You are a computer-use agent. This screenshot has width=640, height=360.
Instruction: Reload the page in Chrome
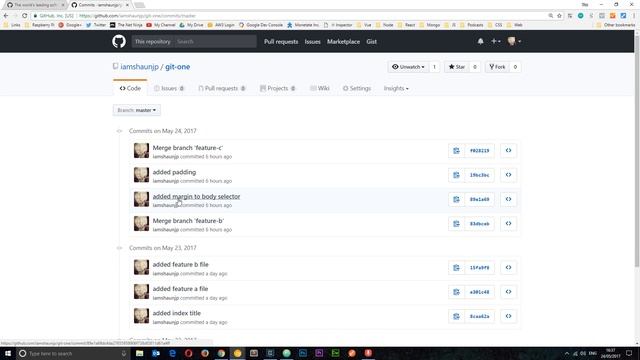tap(24, 16)
